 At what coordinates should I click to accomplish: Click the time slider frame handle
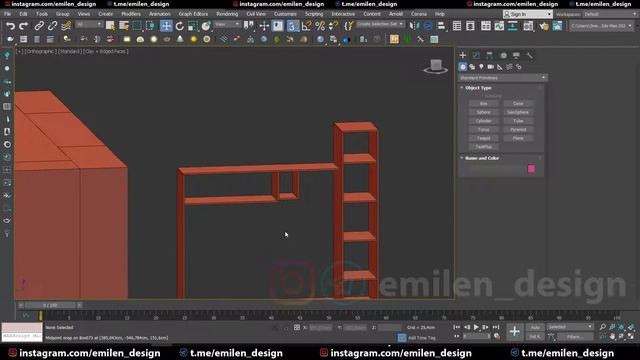point(50,305)
